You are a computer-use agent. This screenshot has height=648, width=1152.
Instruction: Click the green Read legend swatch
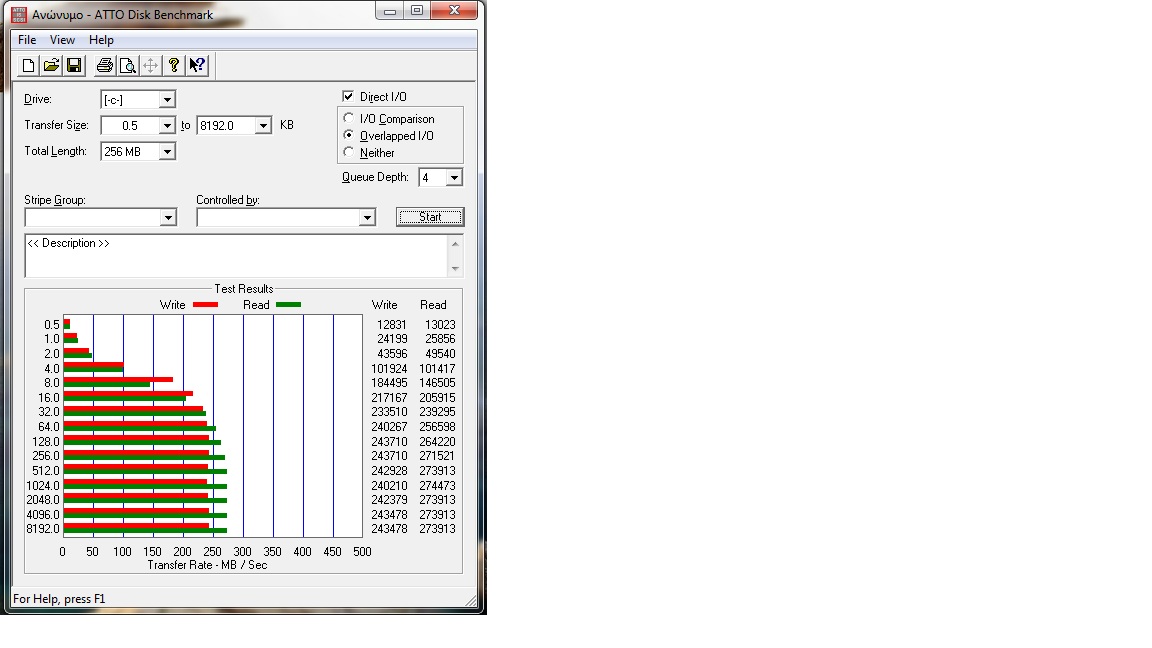[x=288, y=305]
